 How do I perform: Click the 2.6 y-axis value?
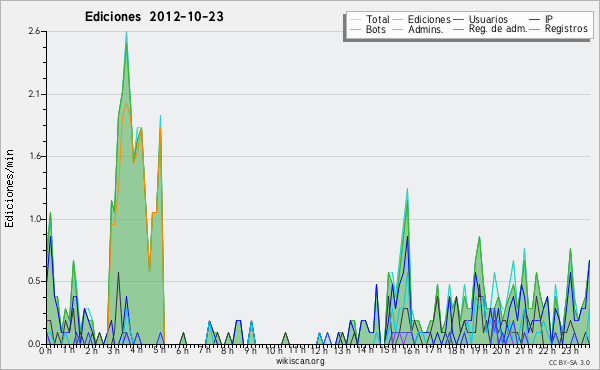[34, 31]
